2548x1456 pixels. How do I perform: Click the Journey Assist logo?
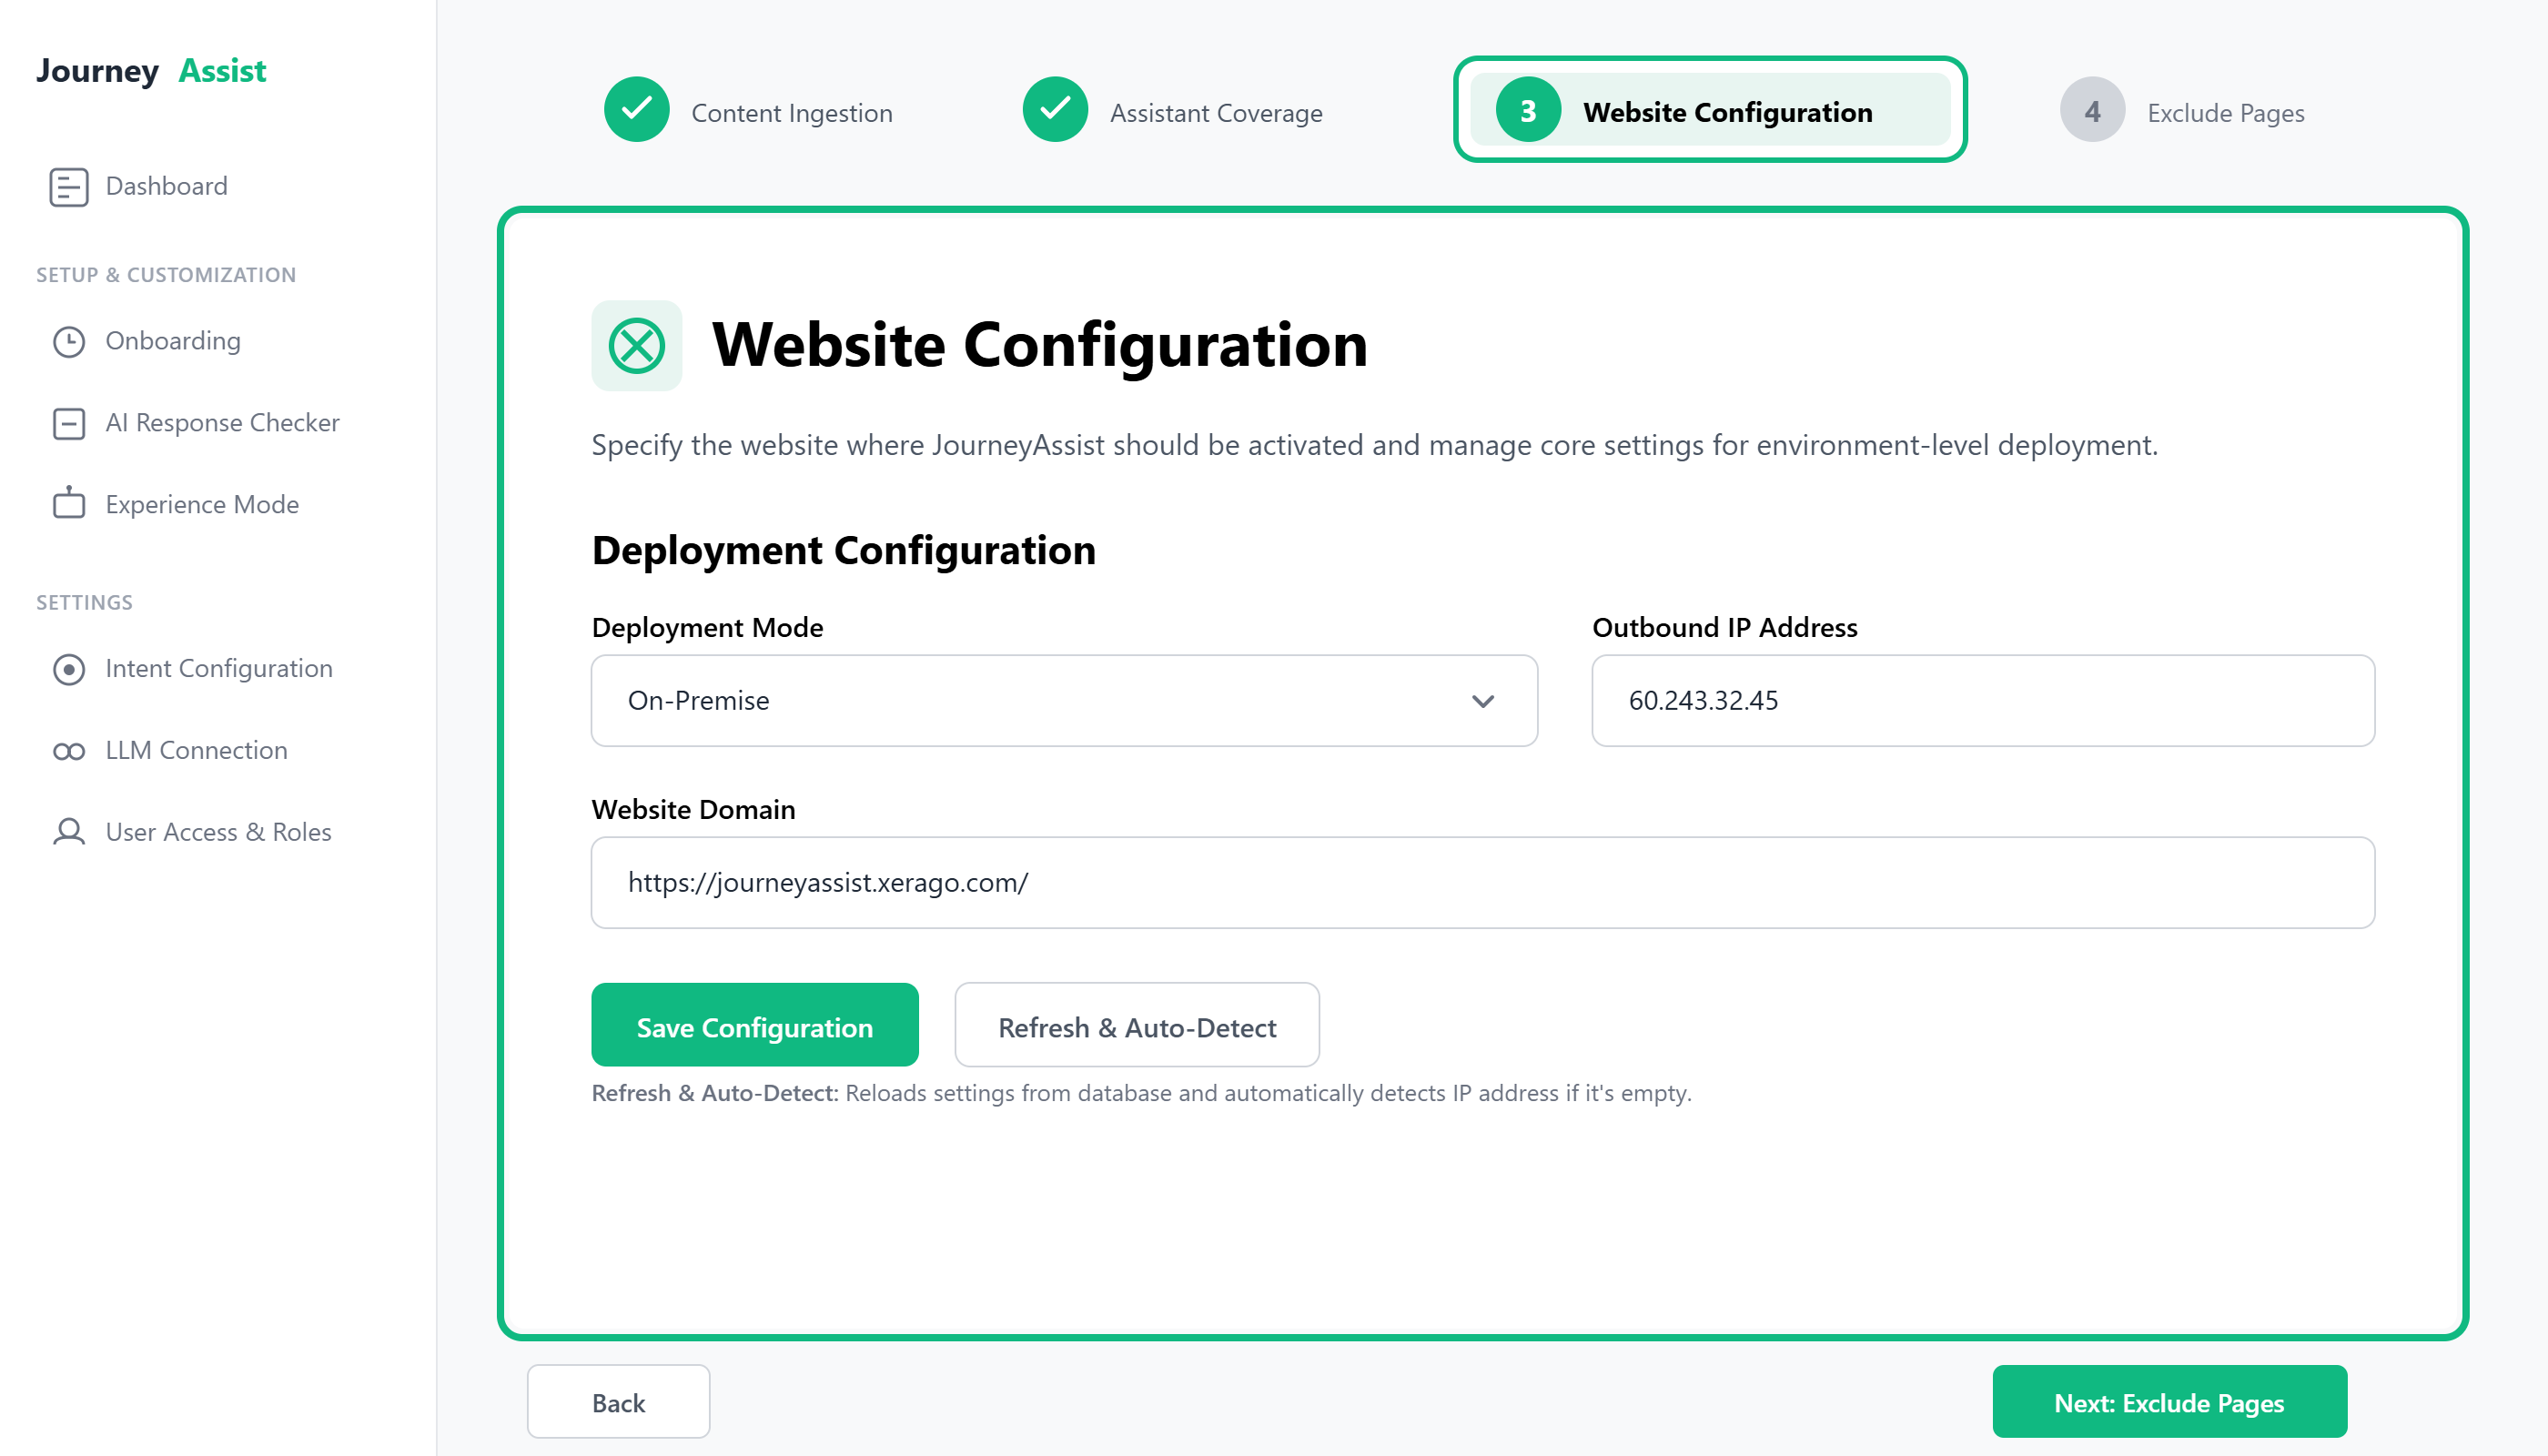151,71
